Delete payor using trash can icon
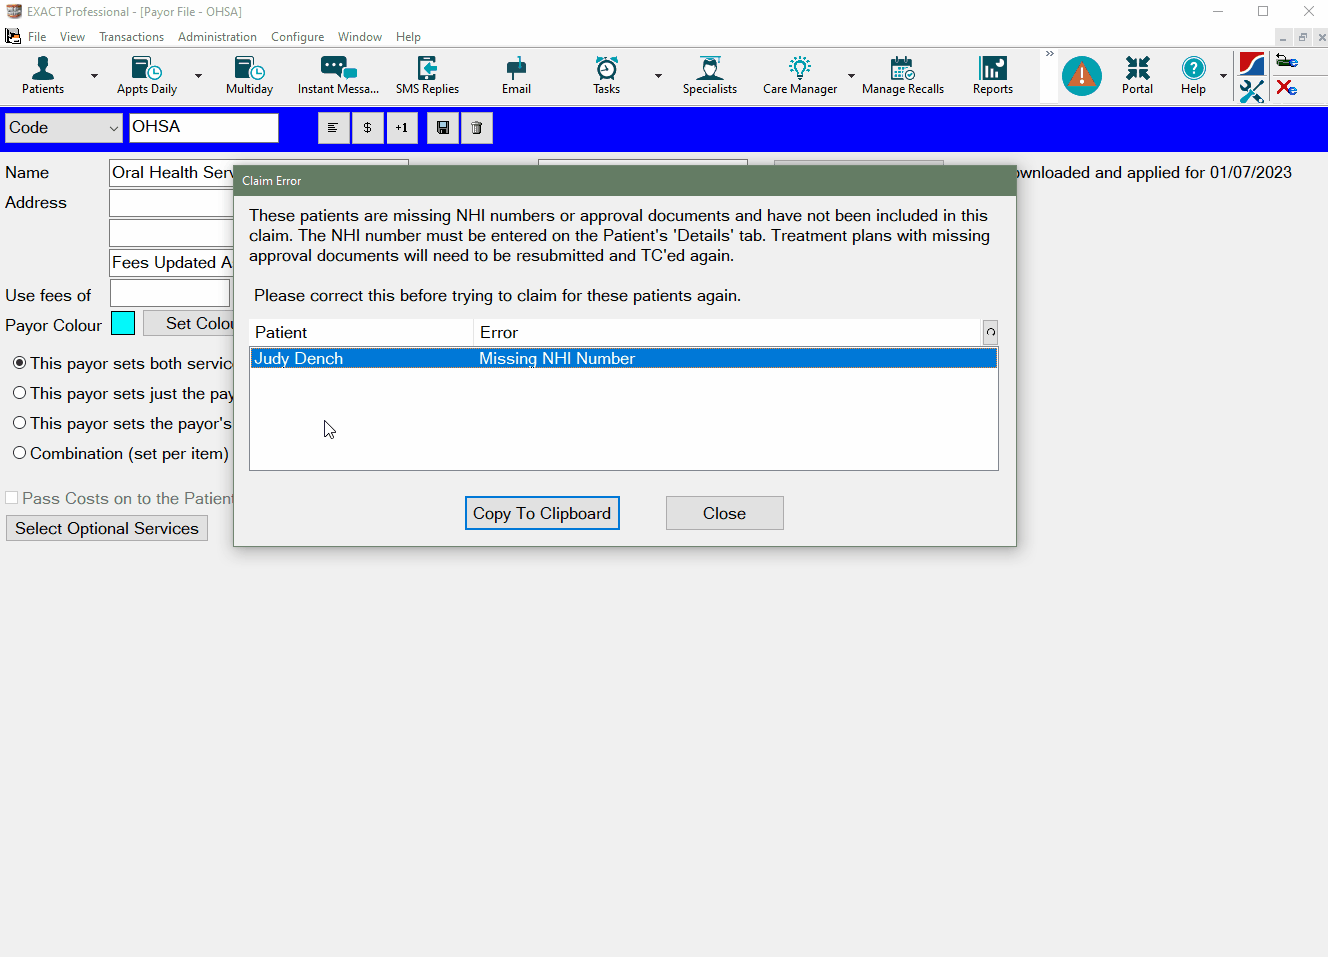 point(476,127)
